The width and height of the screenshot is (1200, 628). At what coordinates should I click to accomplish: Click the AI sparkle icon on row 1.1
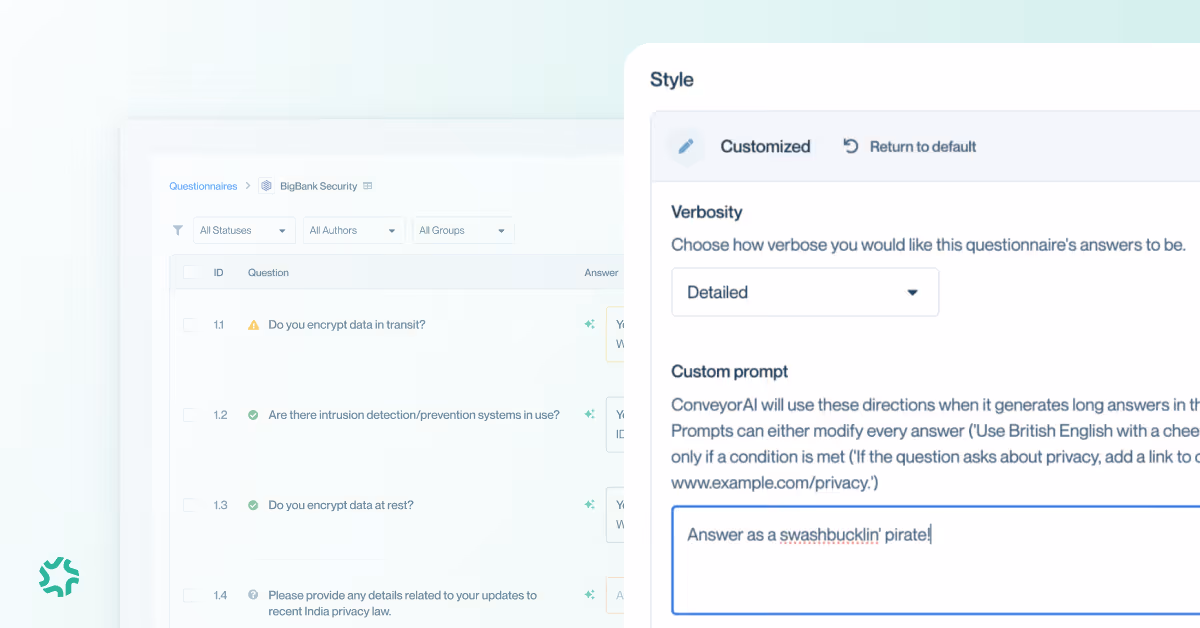tap(590, 325)
